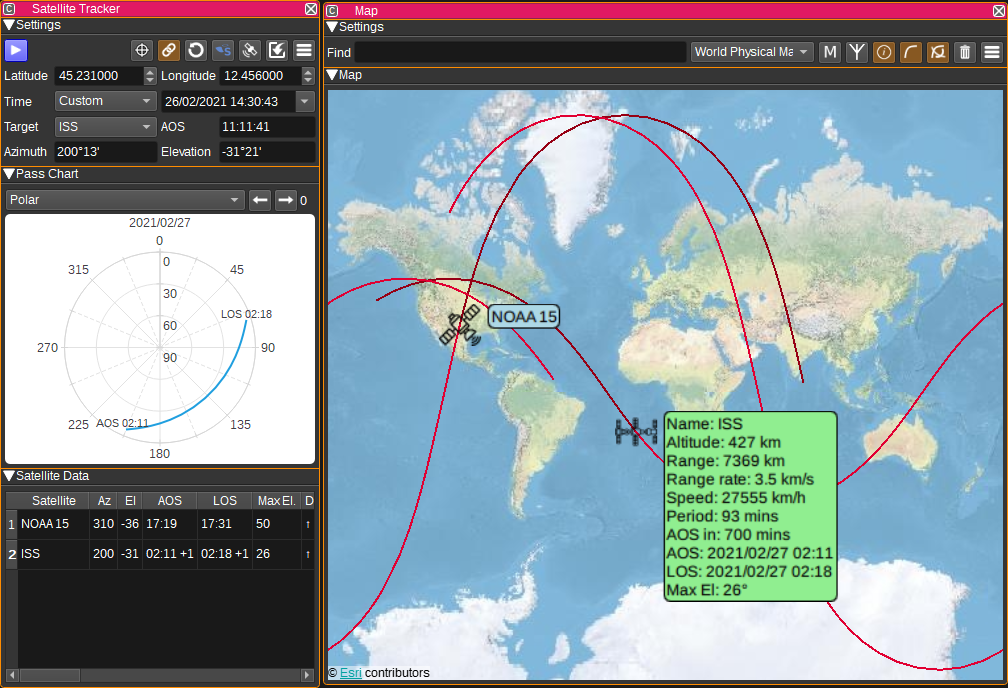
Task: Click the Satellite column header
Action: click(53, 500)
